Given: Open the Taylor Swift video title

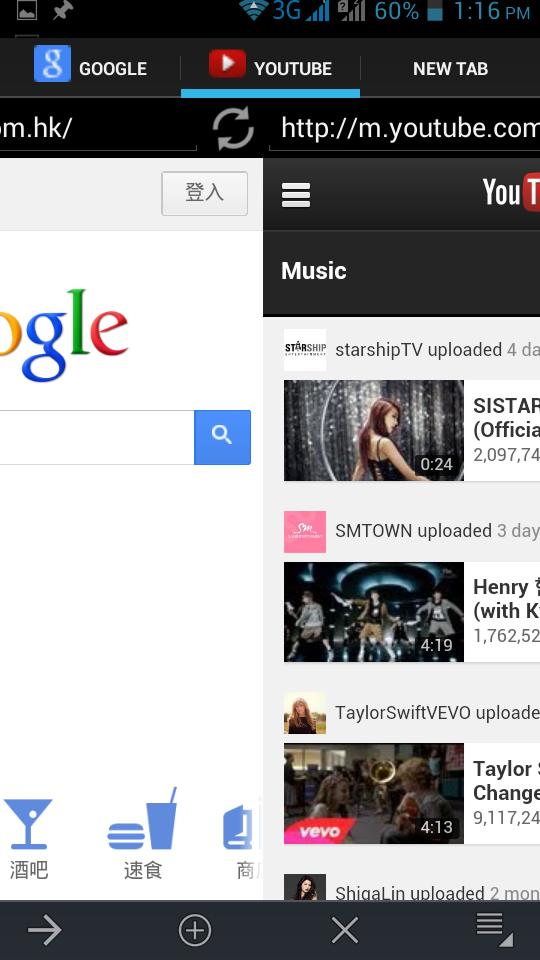Looking at the screenshot, I should pyautogui.click(x=506, y=781).
